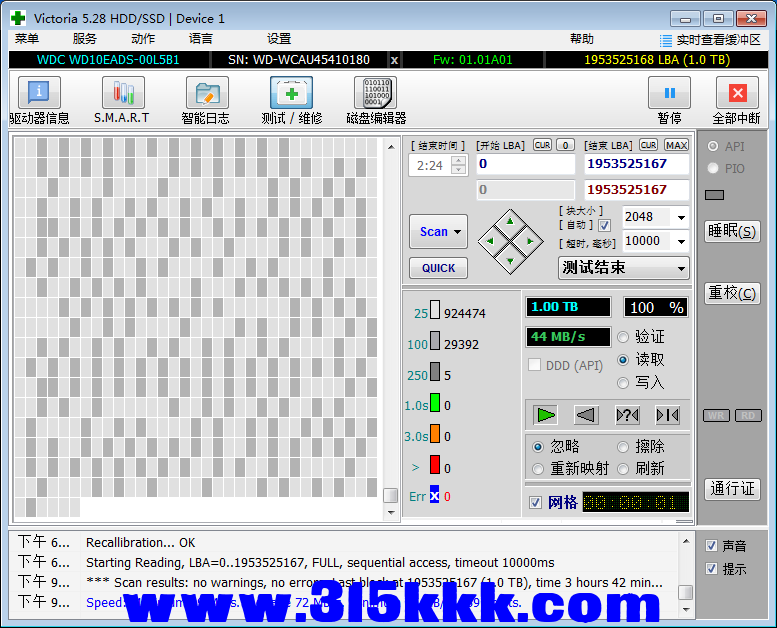777x628 pixels.
Task: Open the 设置 settings menu
Action: pos(279,39)
